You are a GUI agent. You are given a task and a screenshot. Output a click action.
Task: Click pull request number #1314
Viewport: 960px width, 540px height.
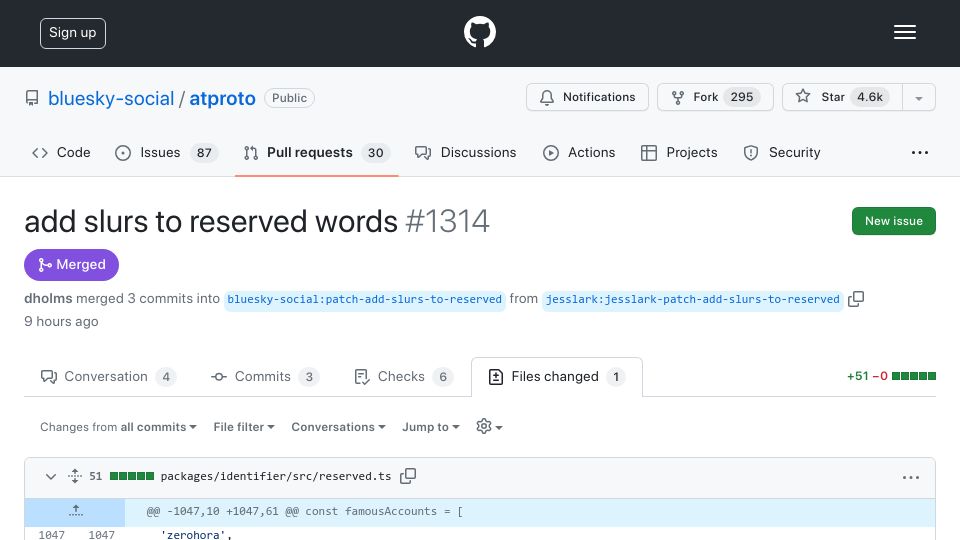tap(447, 221)
